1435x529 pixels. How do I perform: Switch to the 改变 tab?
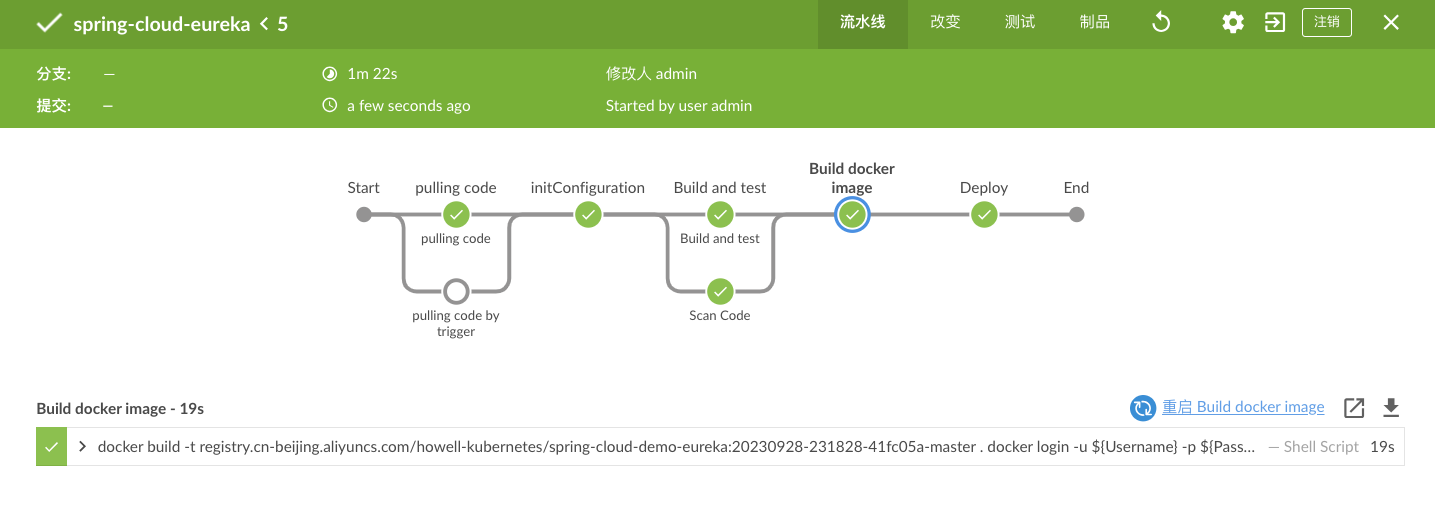pos(945,23)
